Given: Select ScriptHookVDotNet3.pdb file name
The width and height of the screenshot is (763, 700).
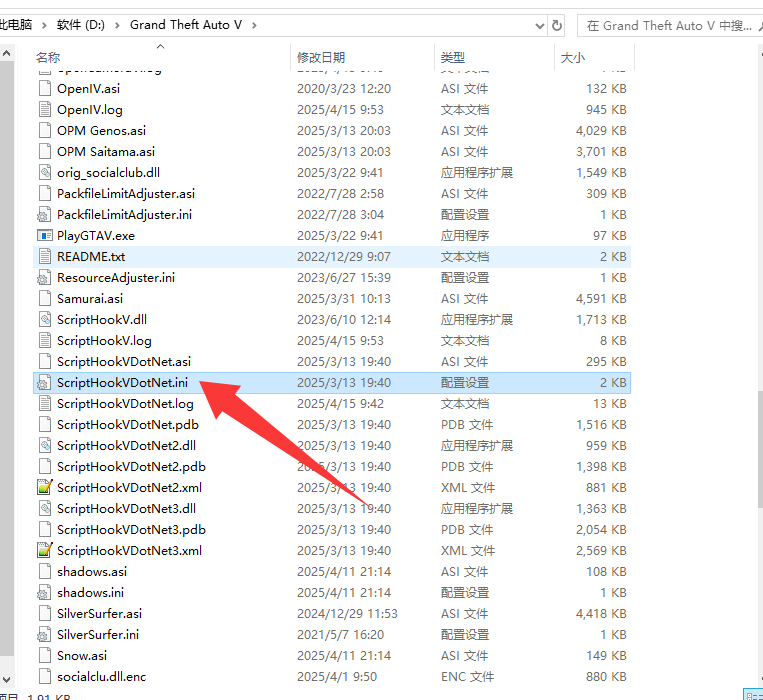Looking at the screenshot, I should click(x=131, y=529).
